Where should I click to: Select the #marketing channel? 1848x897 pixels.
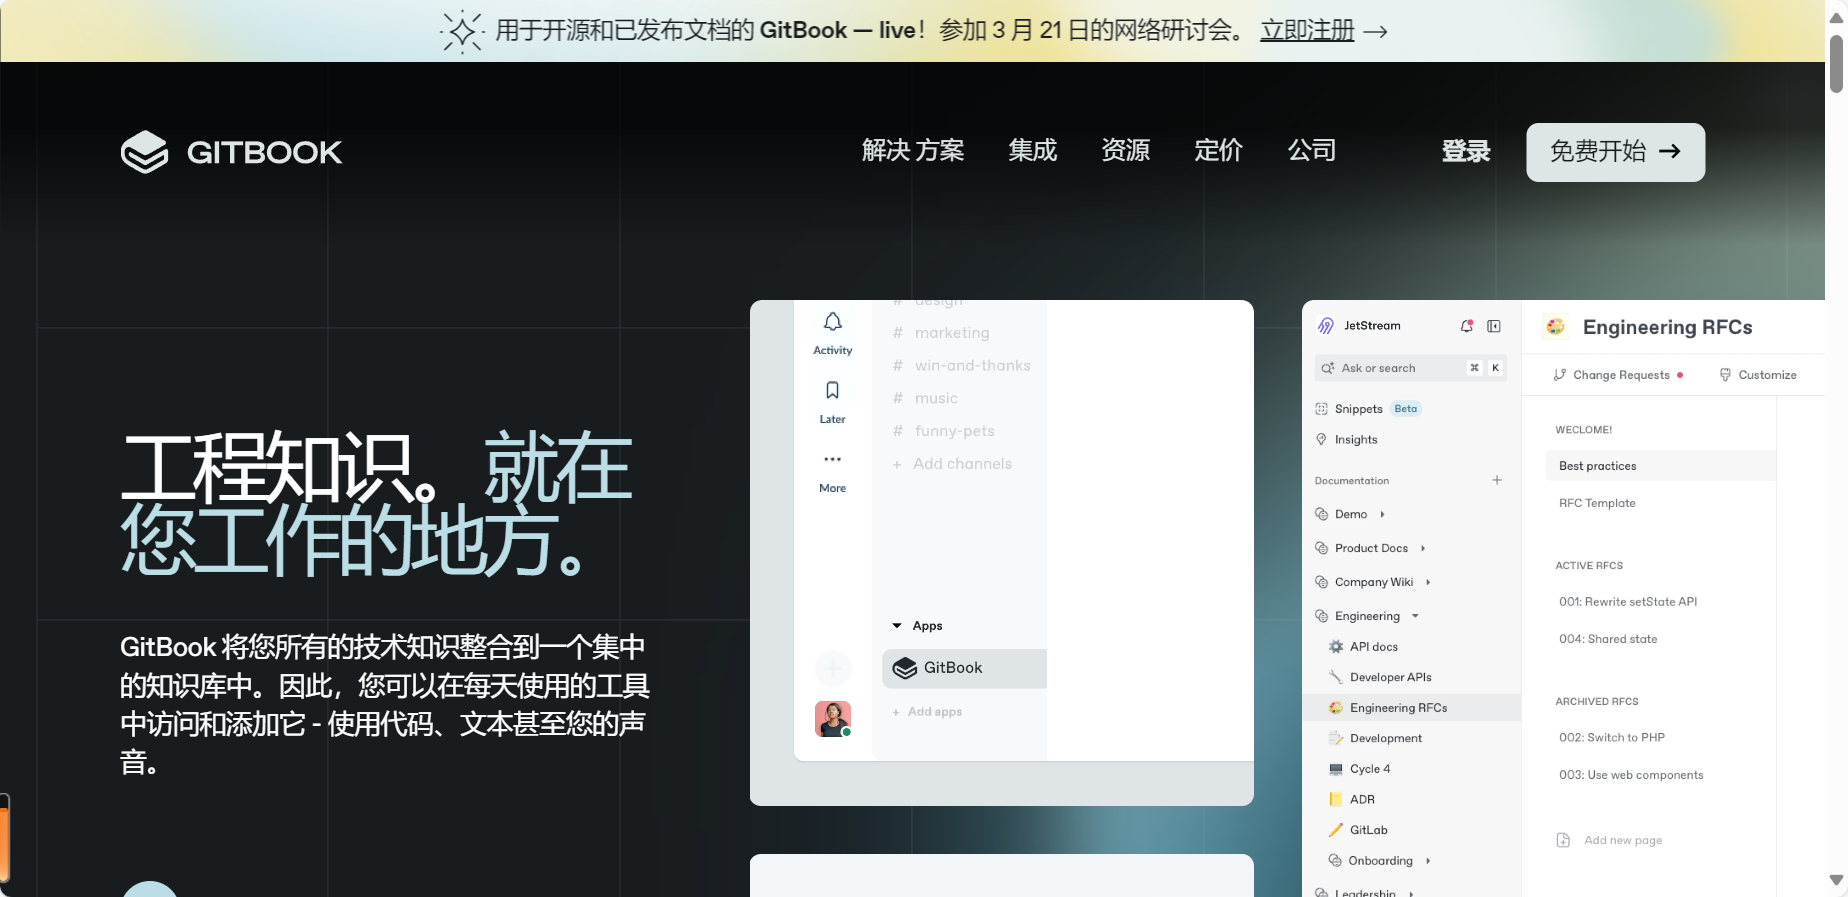(941, 333)
